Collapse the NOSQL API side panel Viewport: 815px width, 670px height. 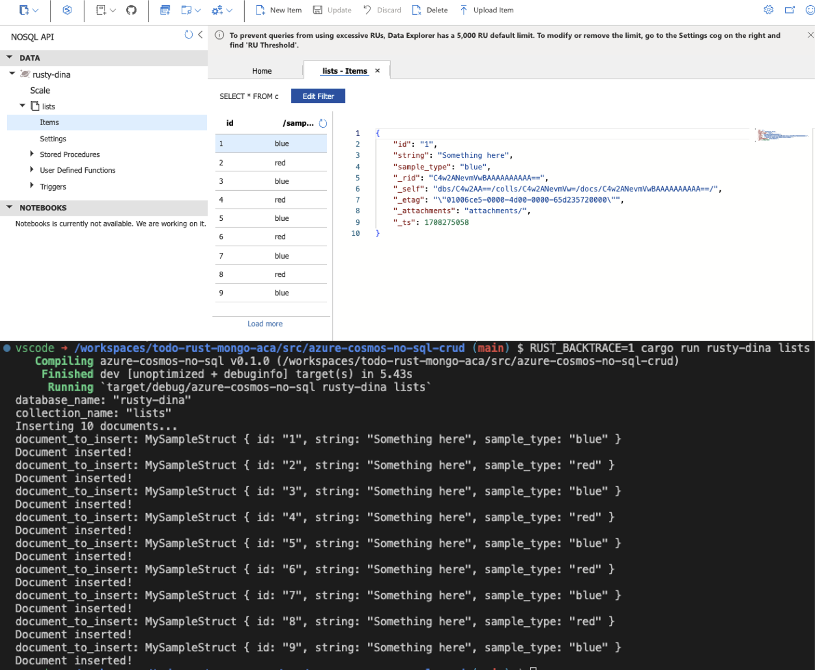click(200, 35)
